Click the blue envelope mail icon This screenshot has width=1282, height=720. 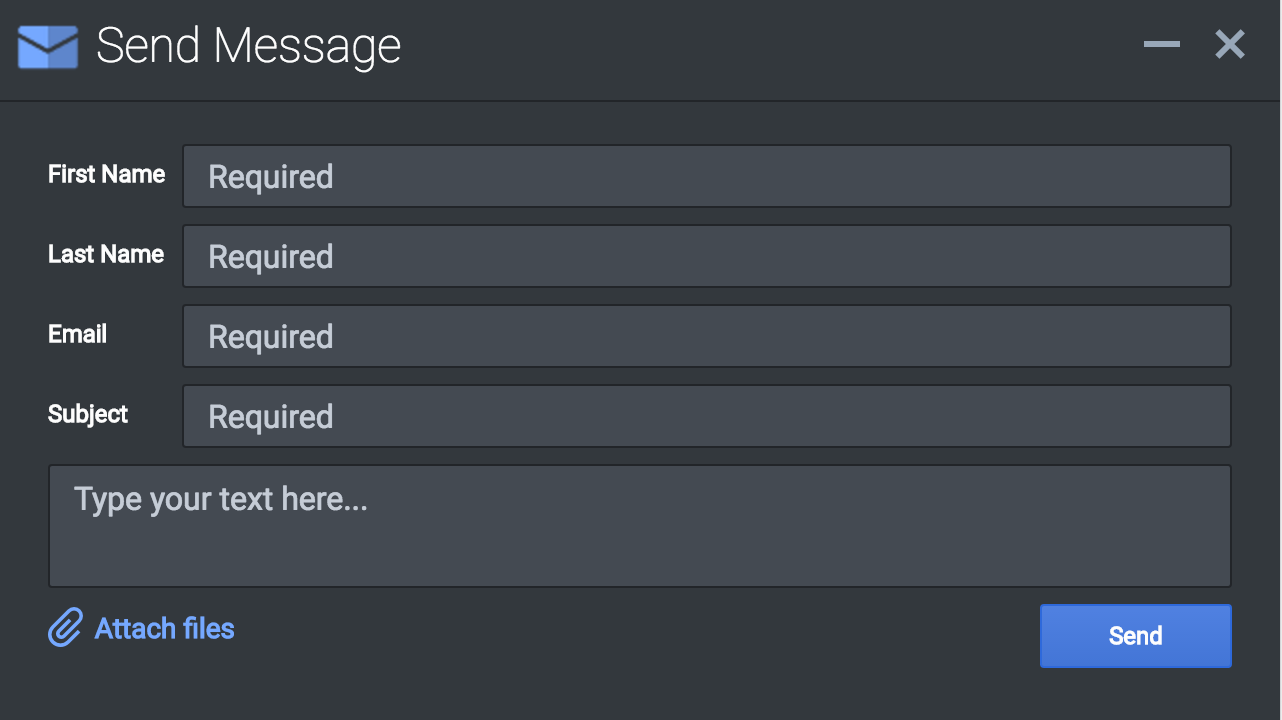coord(48,46)
